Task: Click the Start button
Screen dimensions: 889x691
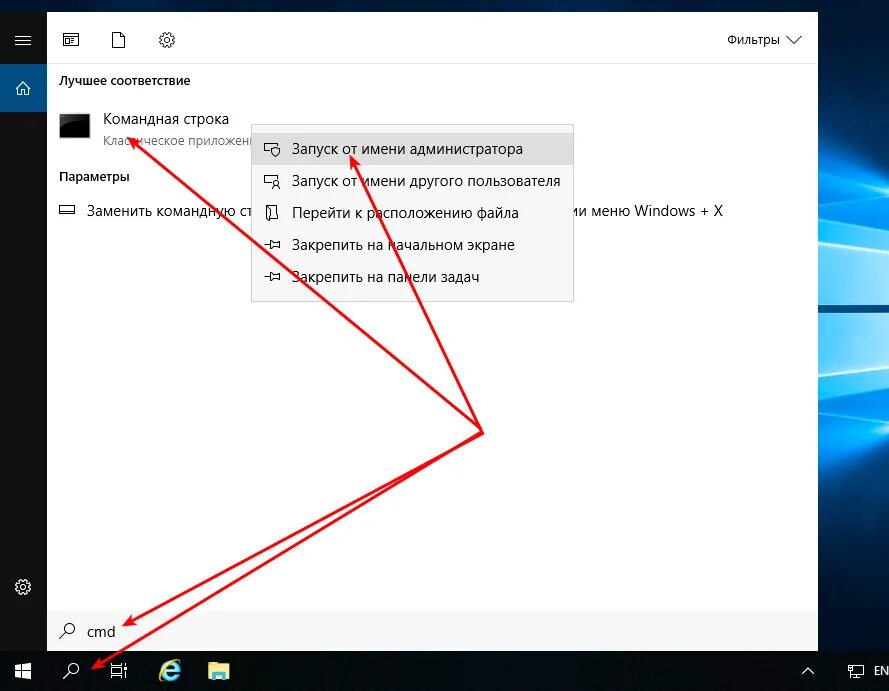Action: click(x=22, y=670)
